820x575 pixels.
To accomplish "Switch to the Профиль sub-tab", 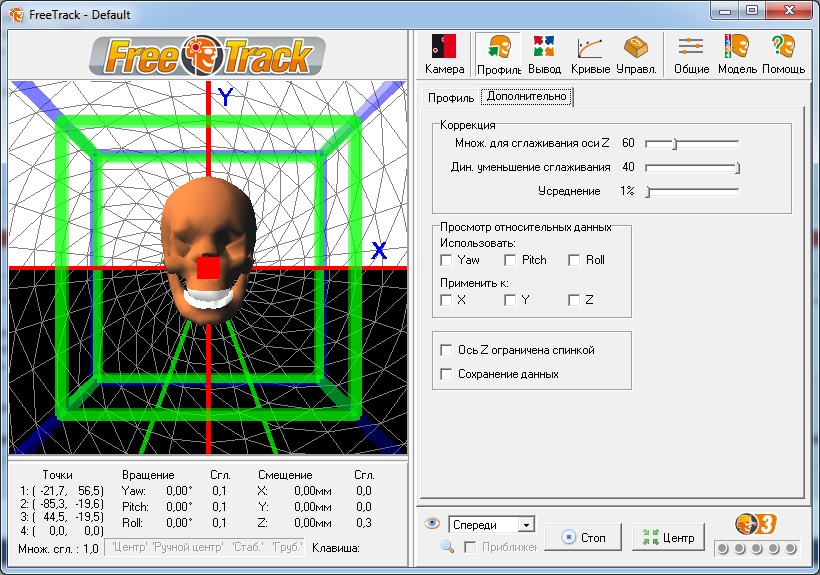I will point(451,98).
